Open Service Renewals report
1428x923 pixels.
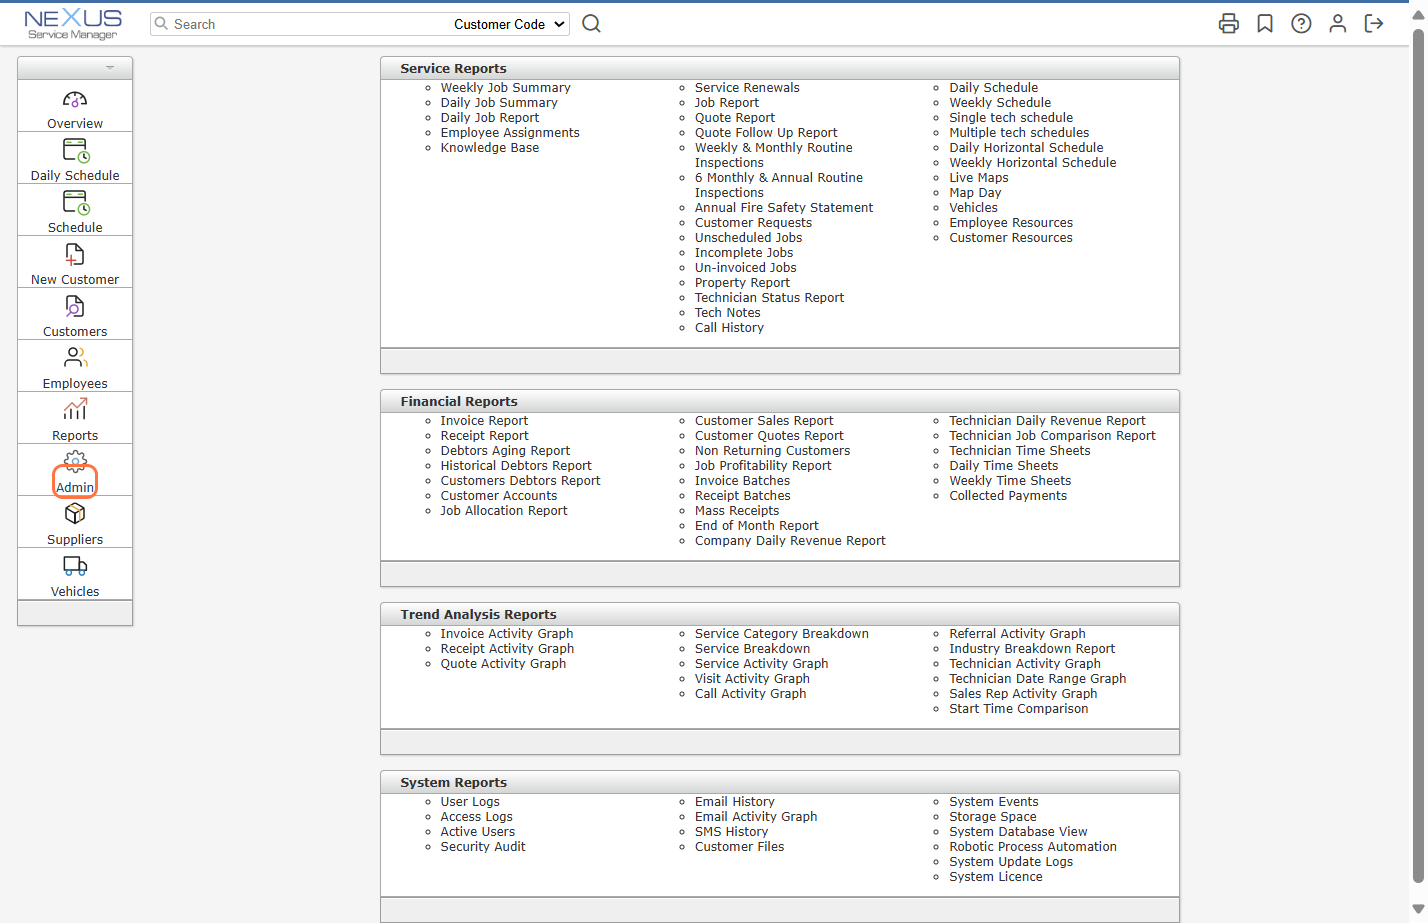[x=747, y=88]
